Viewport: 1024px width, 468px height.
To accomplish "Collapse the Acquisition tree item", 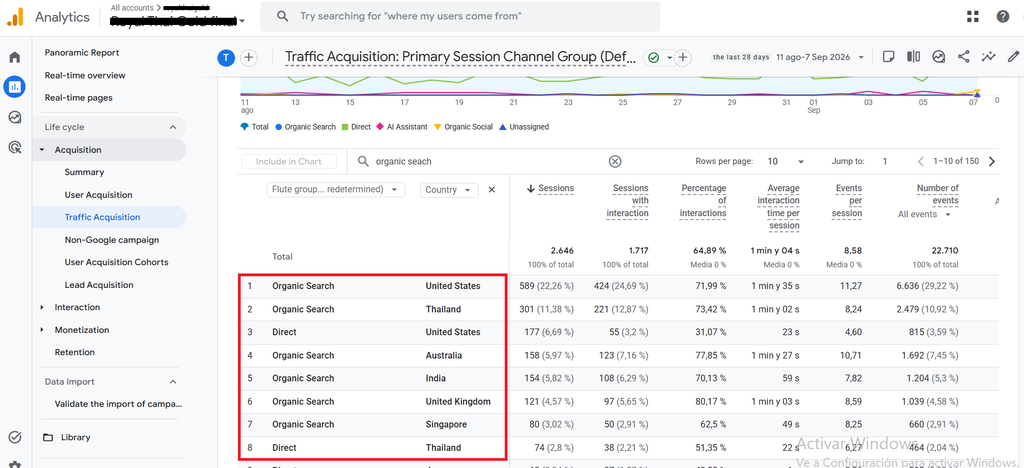I will click(x=42, y=150).
